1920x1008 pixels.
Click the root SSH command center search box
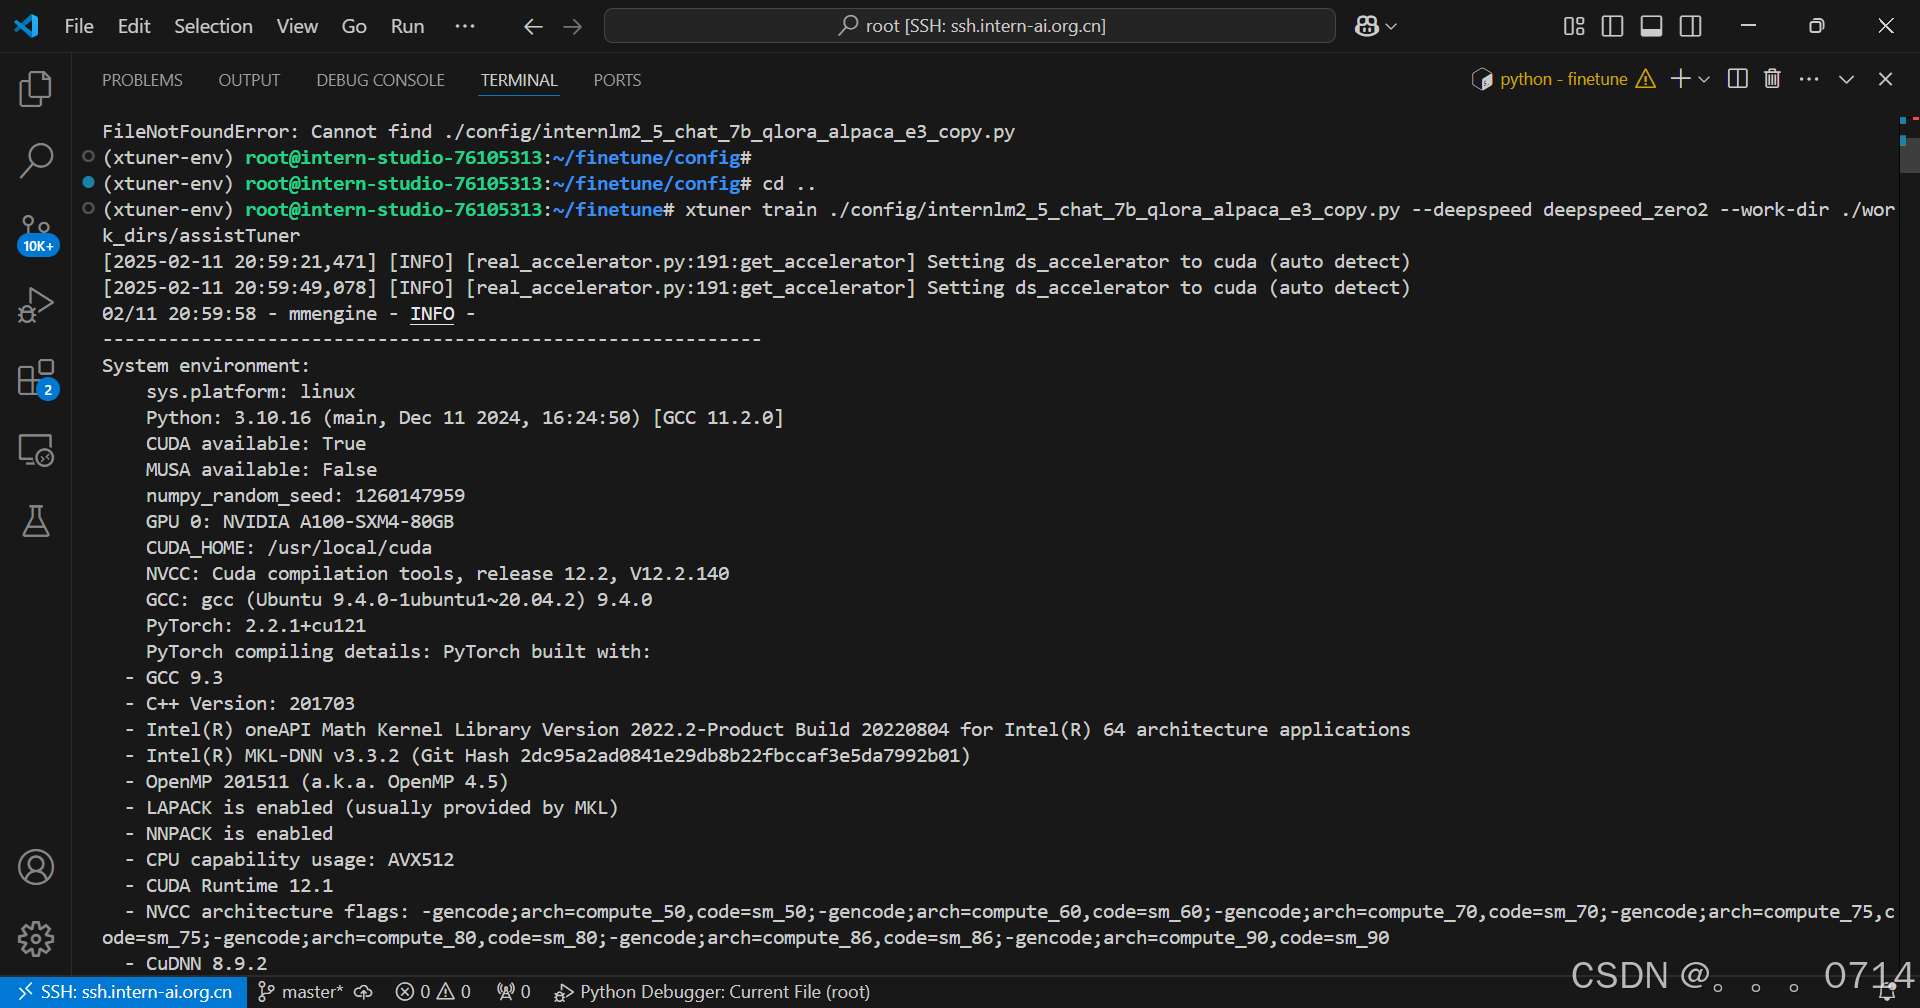[x=970, y=26]
